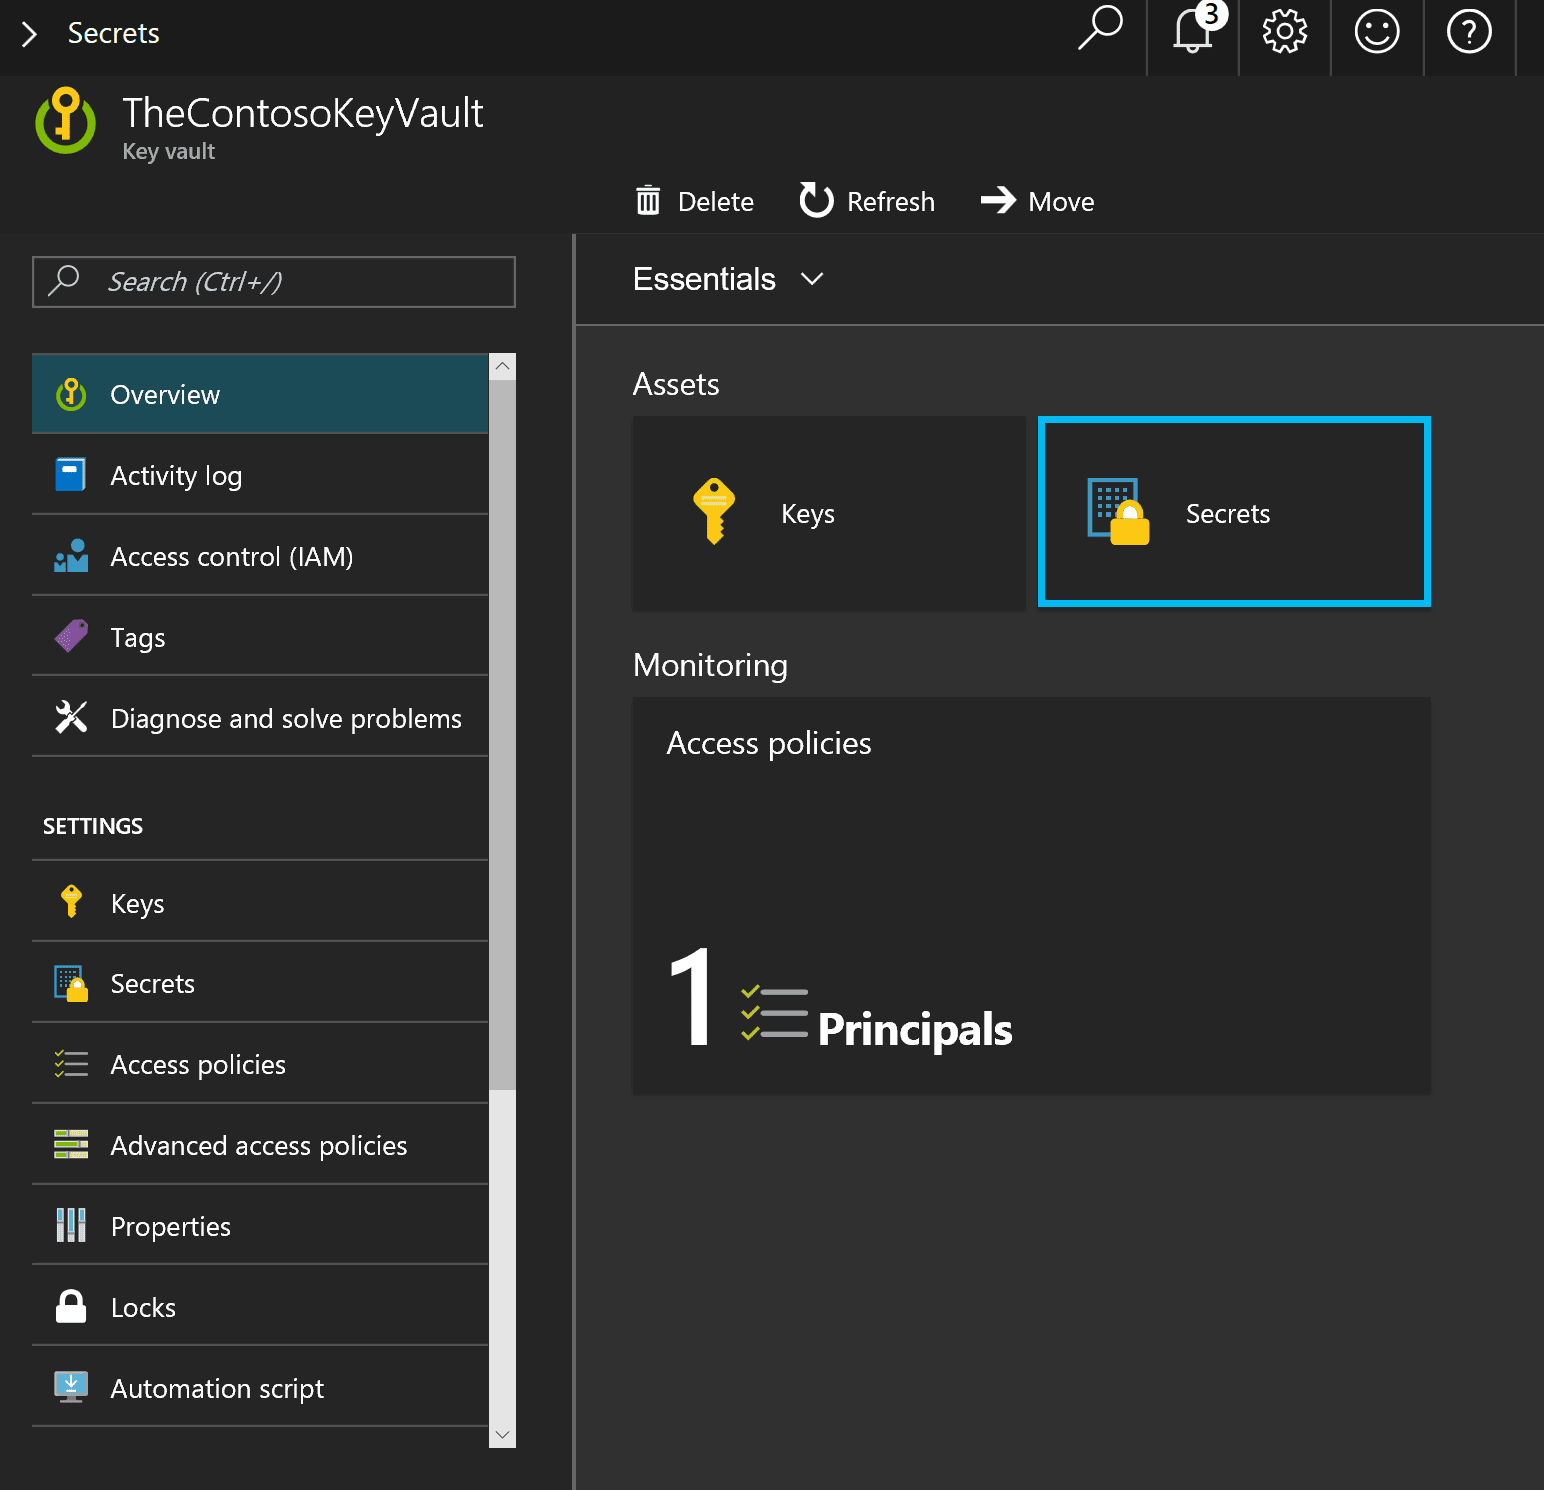
Task: Open Activity log menu item
Action: click(260, 475)
